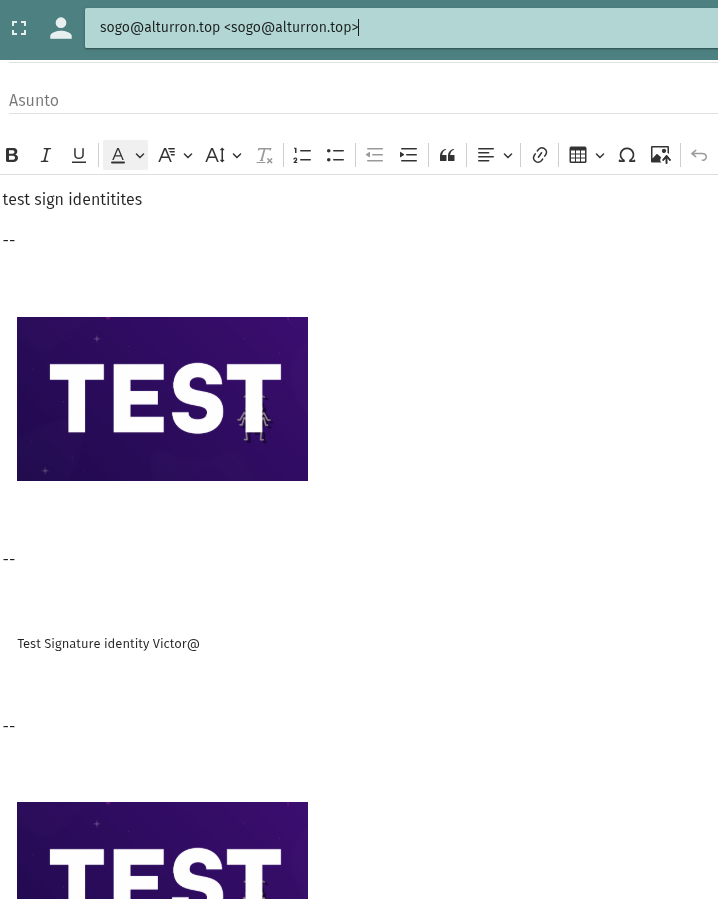Toggle bold formatting

13,155
